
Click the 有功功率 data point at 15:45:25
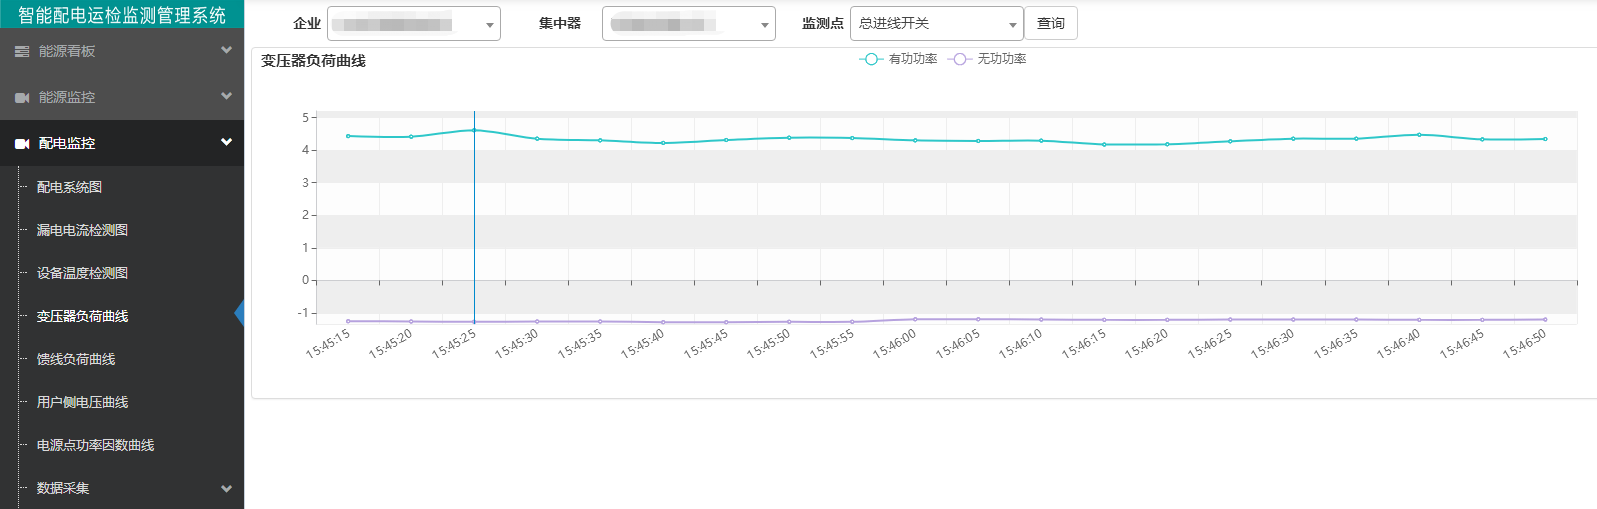point(474,130)
